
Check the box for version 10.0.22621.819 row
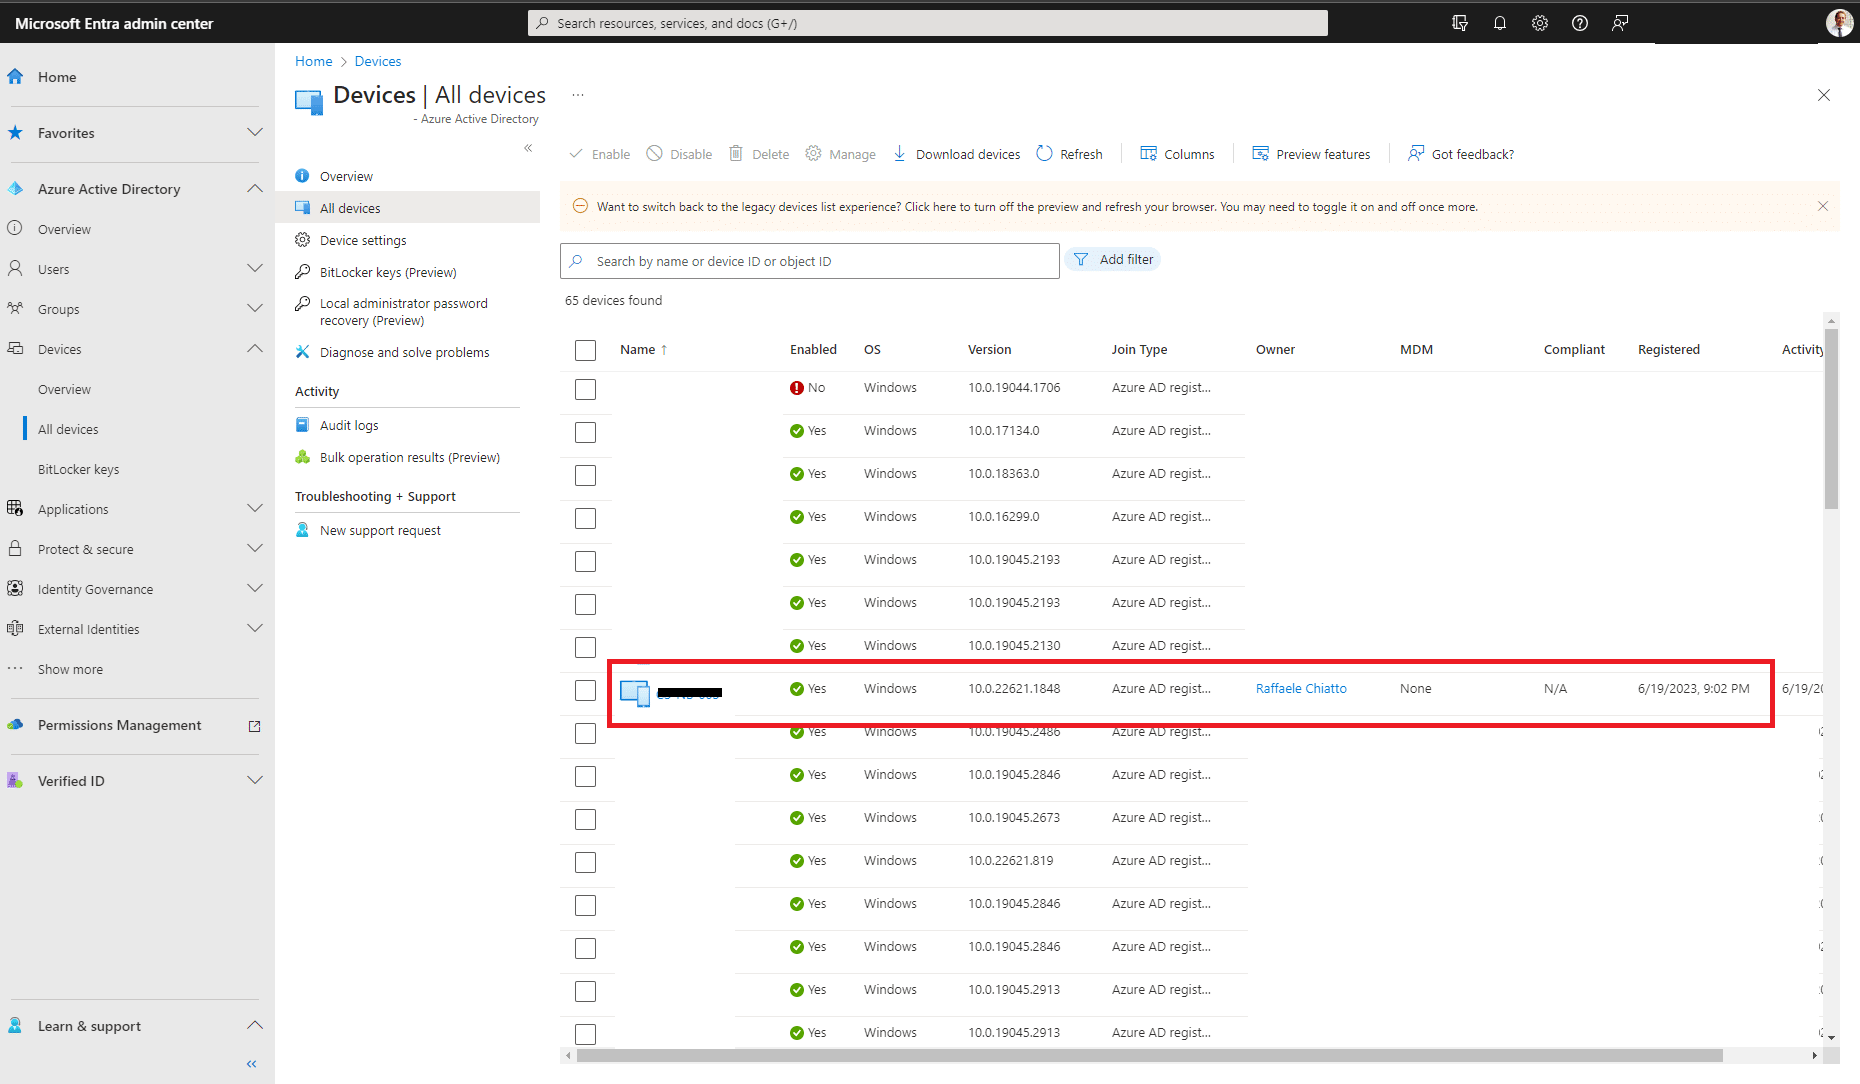pyautogui.click(x=586, y=862)
